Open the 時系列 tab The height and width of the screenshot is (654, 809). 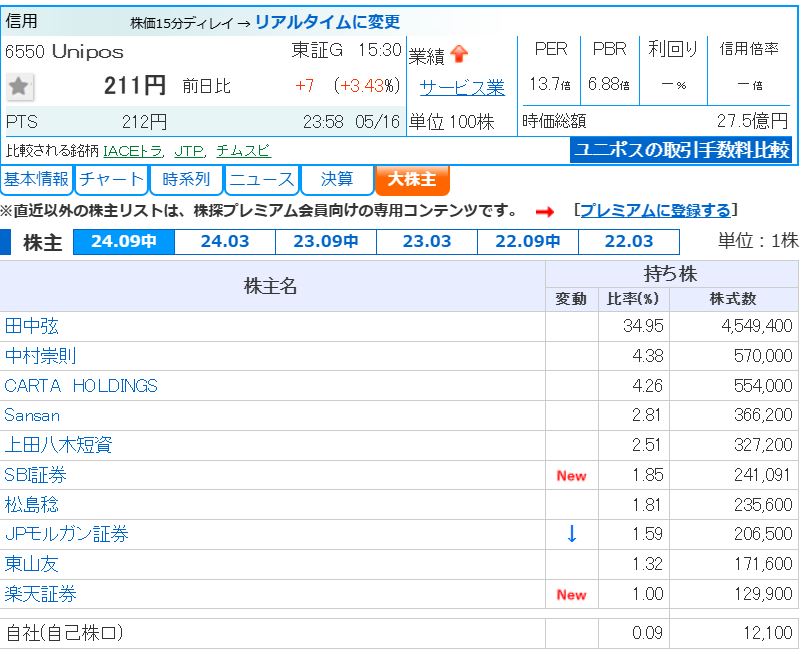point(186,179)
